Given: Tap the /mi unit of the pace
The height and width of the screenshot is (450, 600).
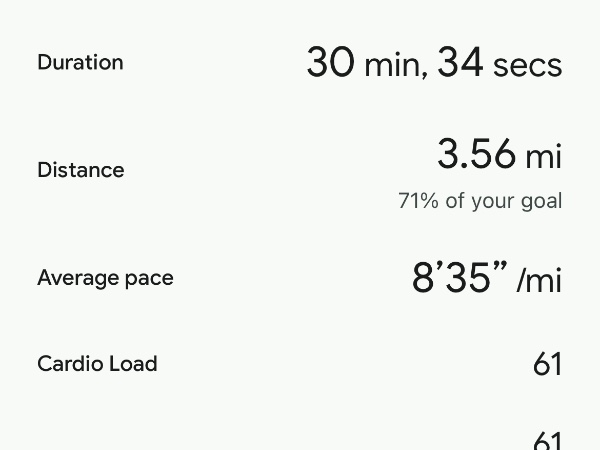Looking at the screenshot, I should pos(540,281).
